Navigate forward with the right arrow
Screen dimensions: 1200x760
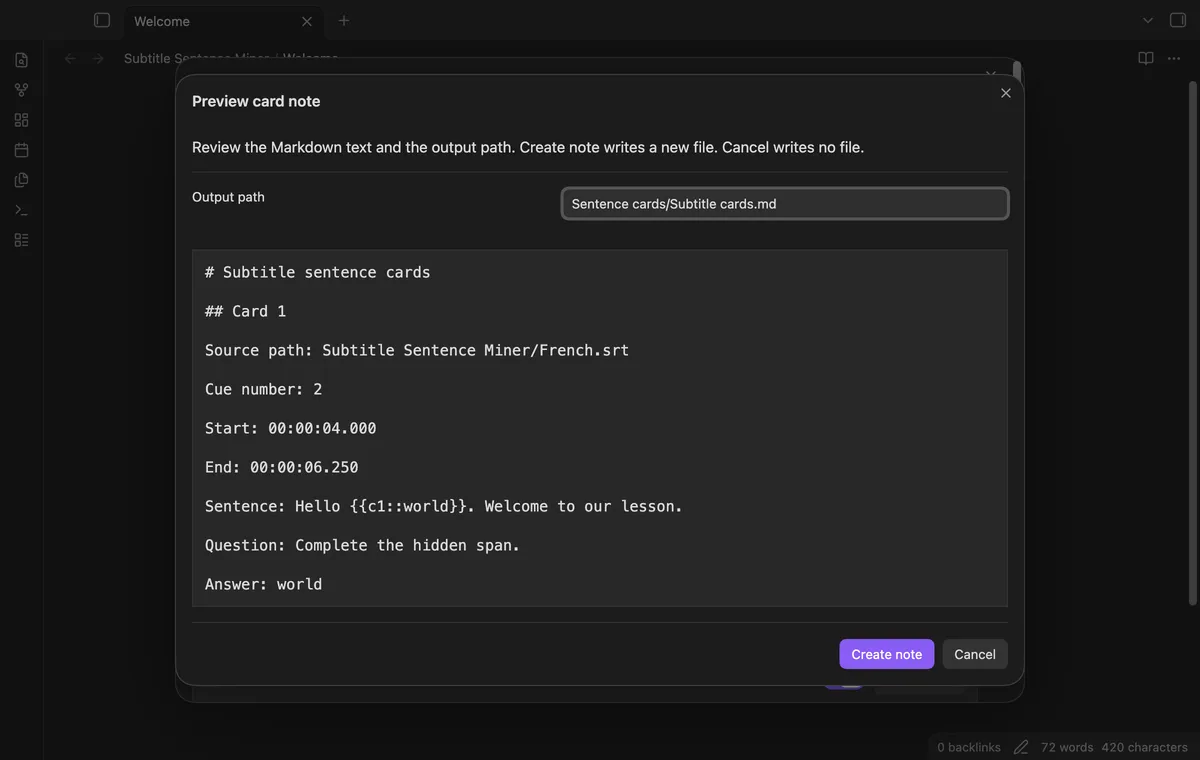pos(97,59)
